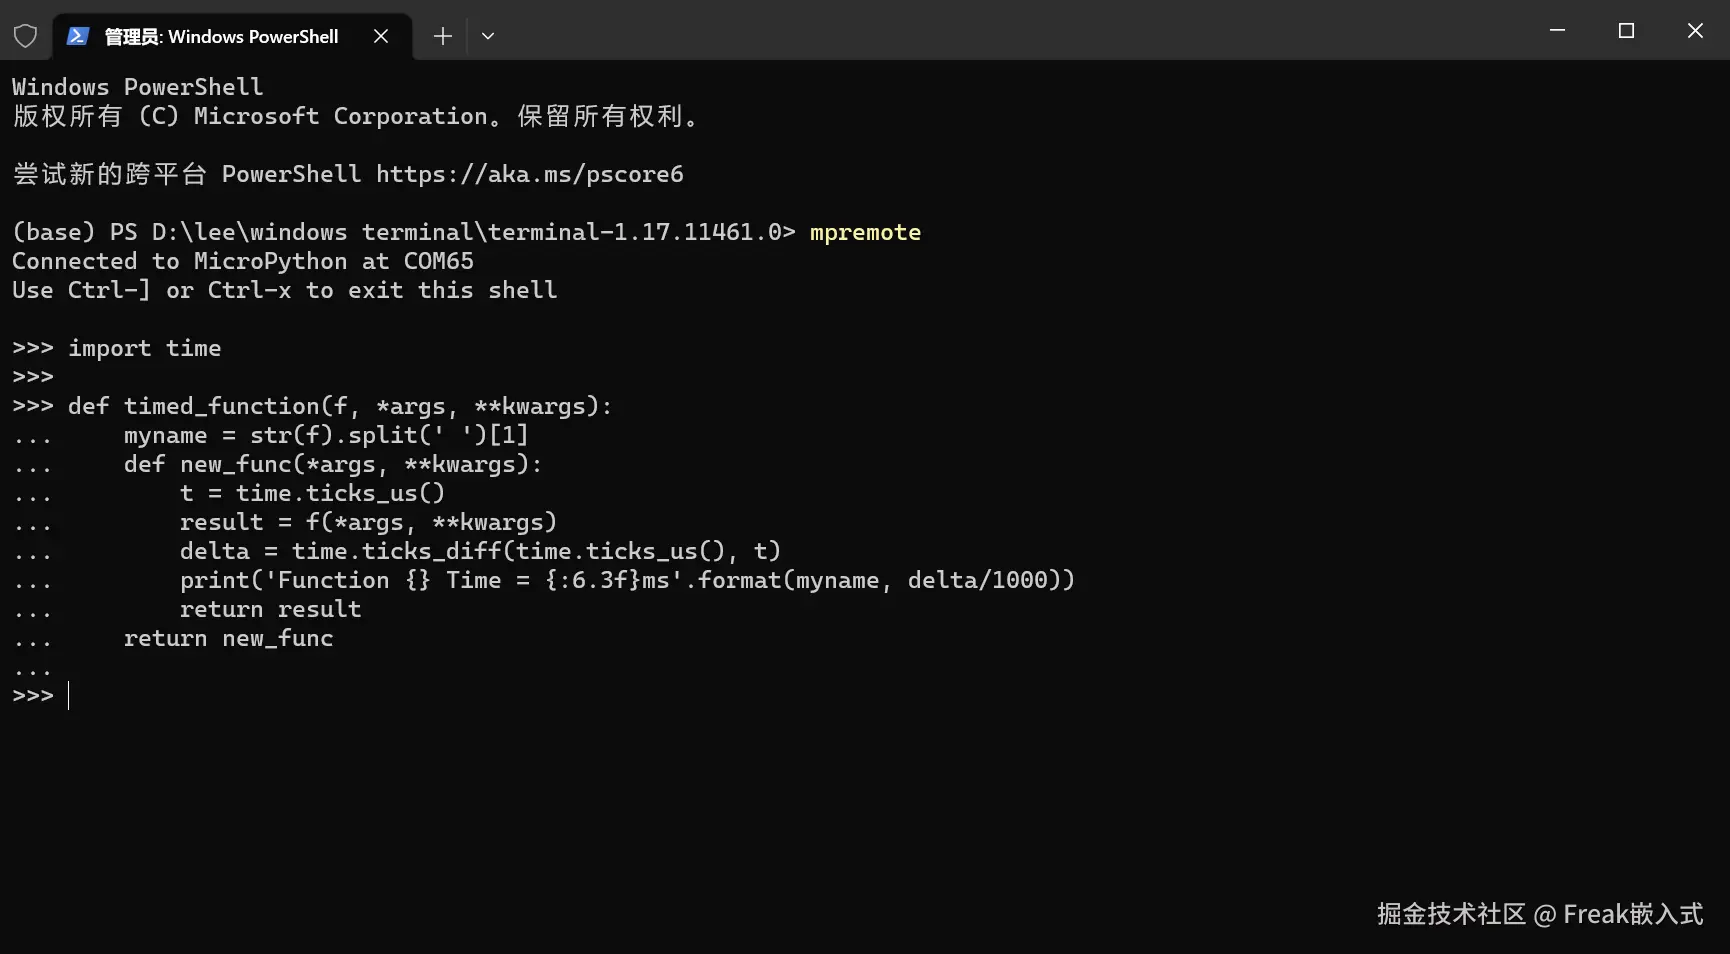Close the Windows PowerShell tab
1730x954 pixels.
tap(381, 37)
